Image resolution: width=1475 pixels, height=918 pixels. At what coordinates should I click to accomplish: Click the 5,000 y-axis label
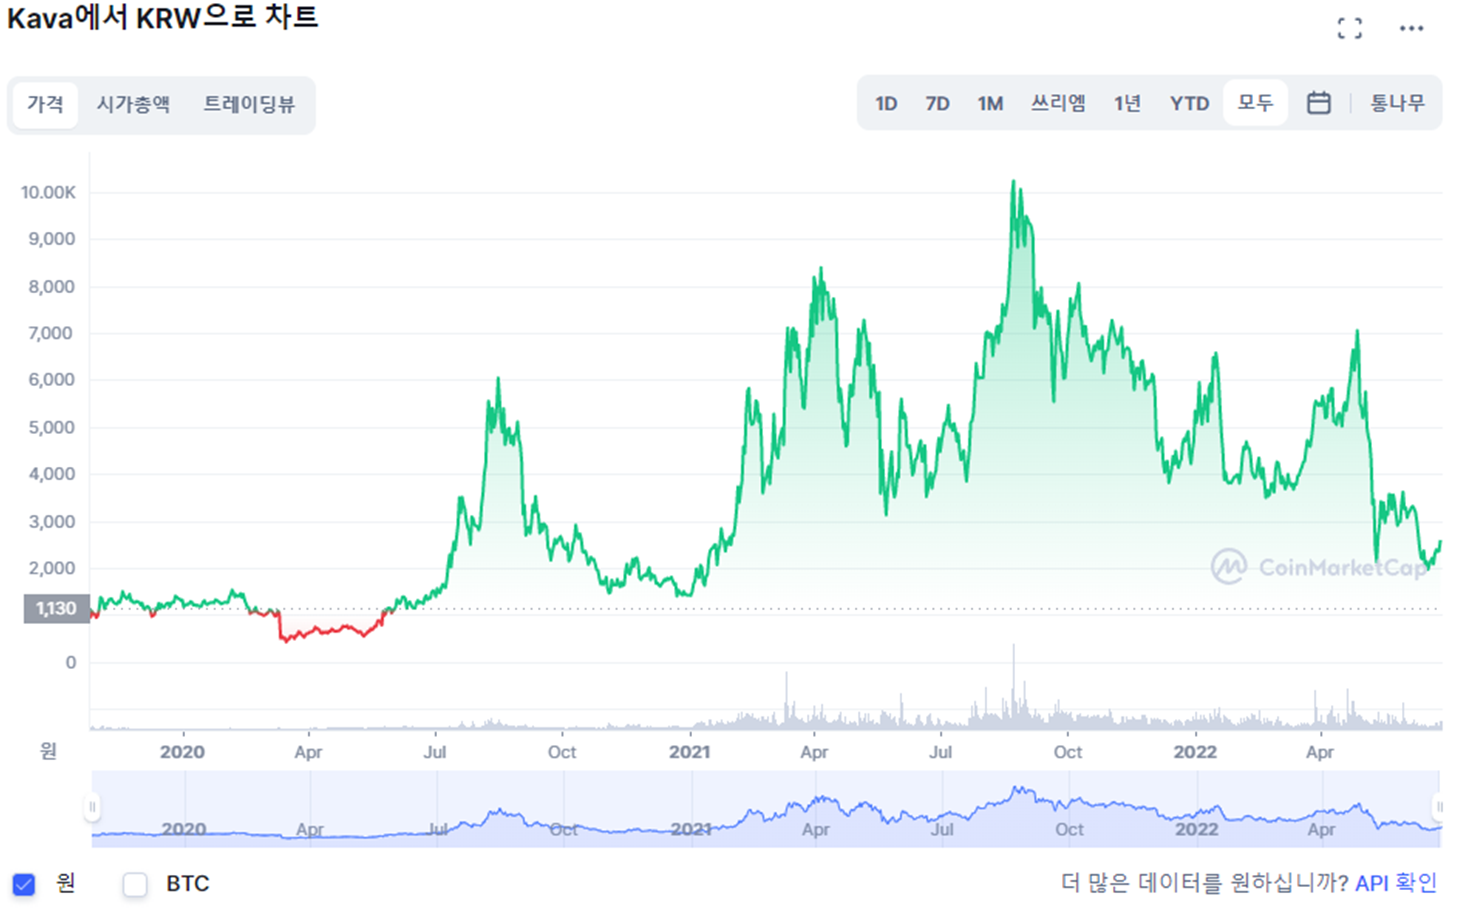(x=52, y=427)
